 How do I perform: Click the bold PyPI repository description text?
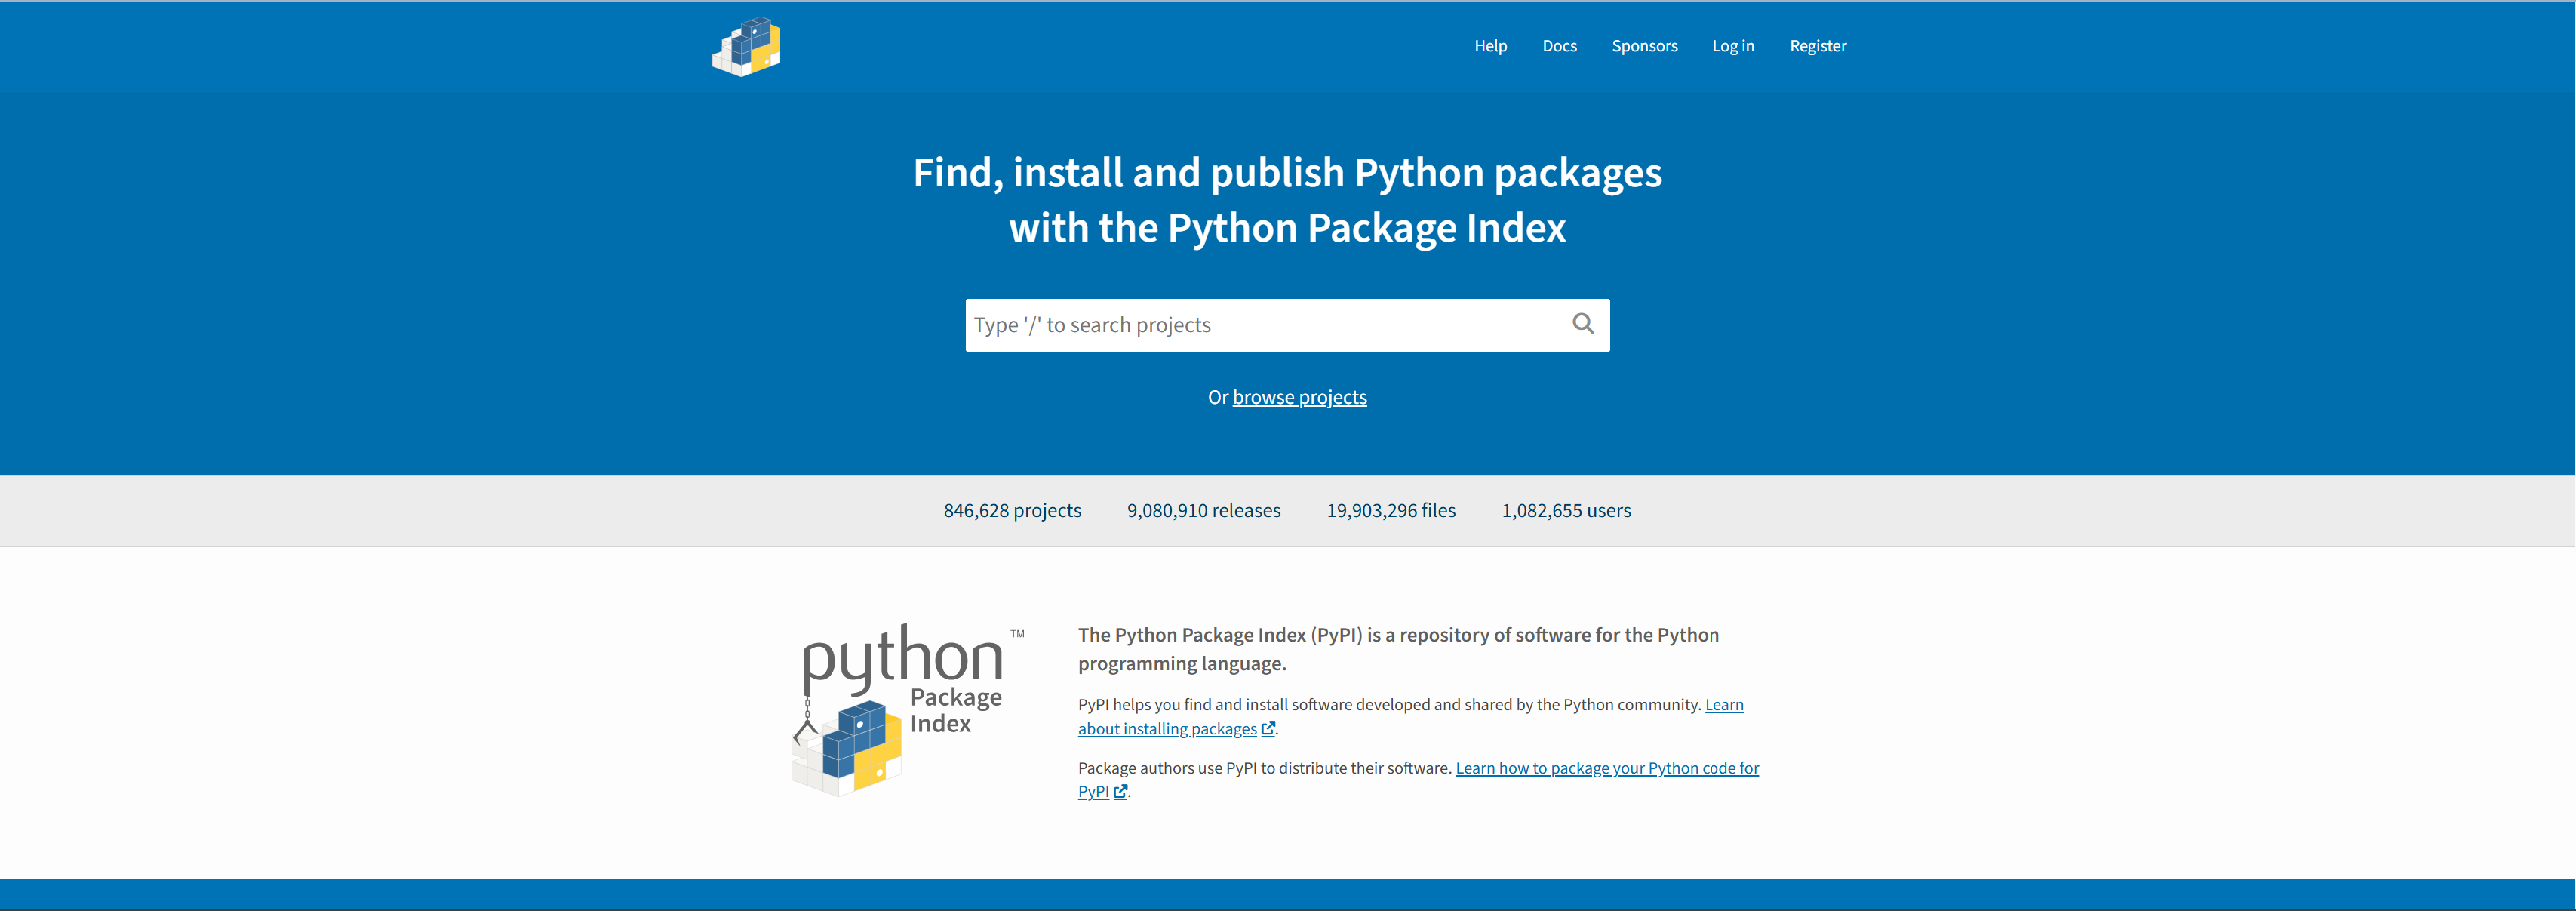coord(1398,649)
